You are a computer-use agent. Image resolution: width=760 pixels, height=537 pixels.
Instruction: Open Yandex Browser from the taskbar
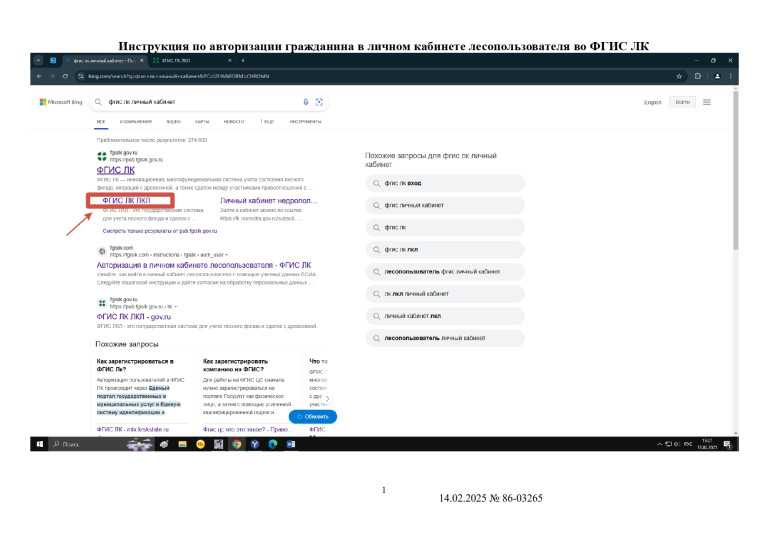(x=255, y=444)
